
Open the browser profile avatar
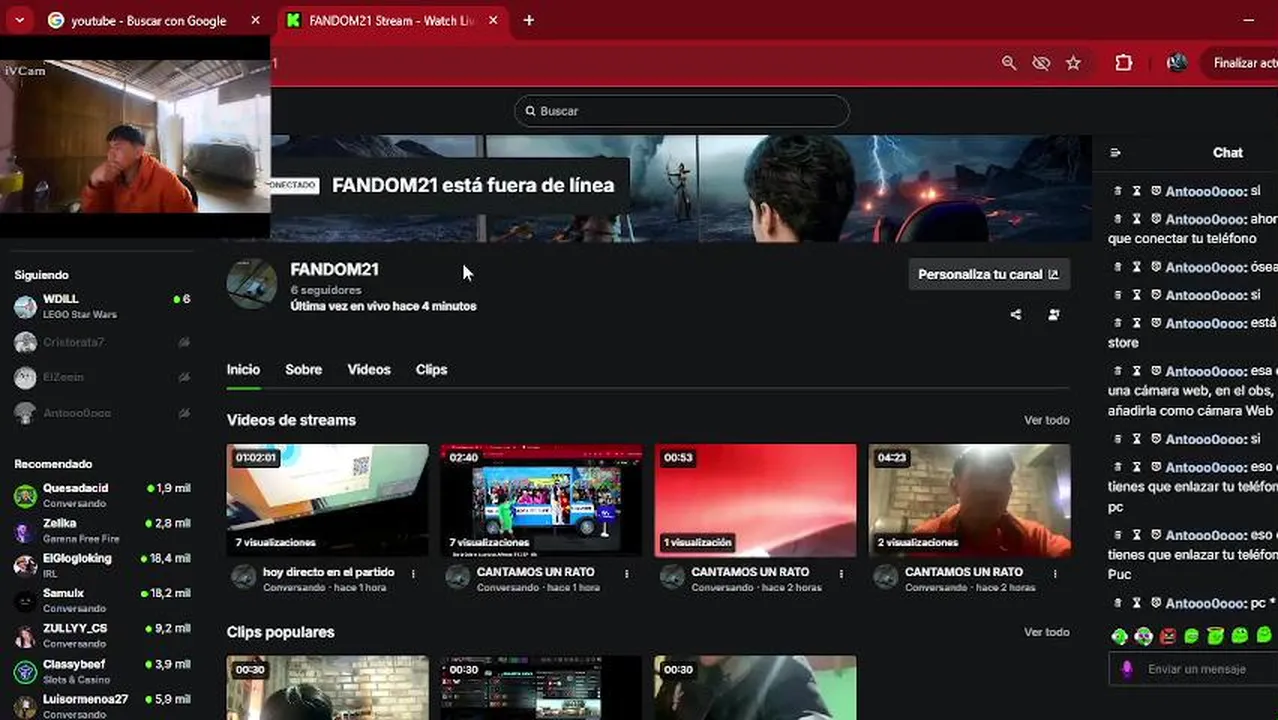pyautogui.click(x=1177, y=63)
